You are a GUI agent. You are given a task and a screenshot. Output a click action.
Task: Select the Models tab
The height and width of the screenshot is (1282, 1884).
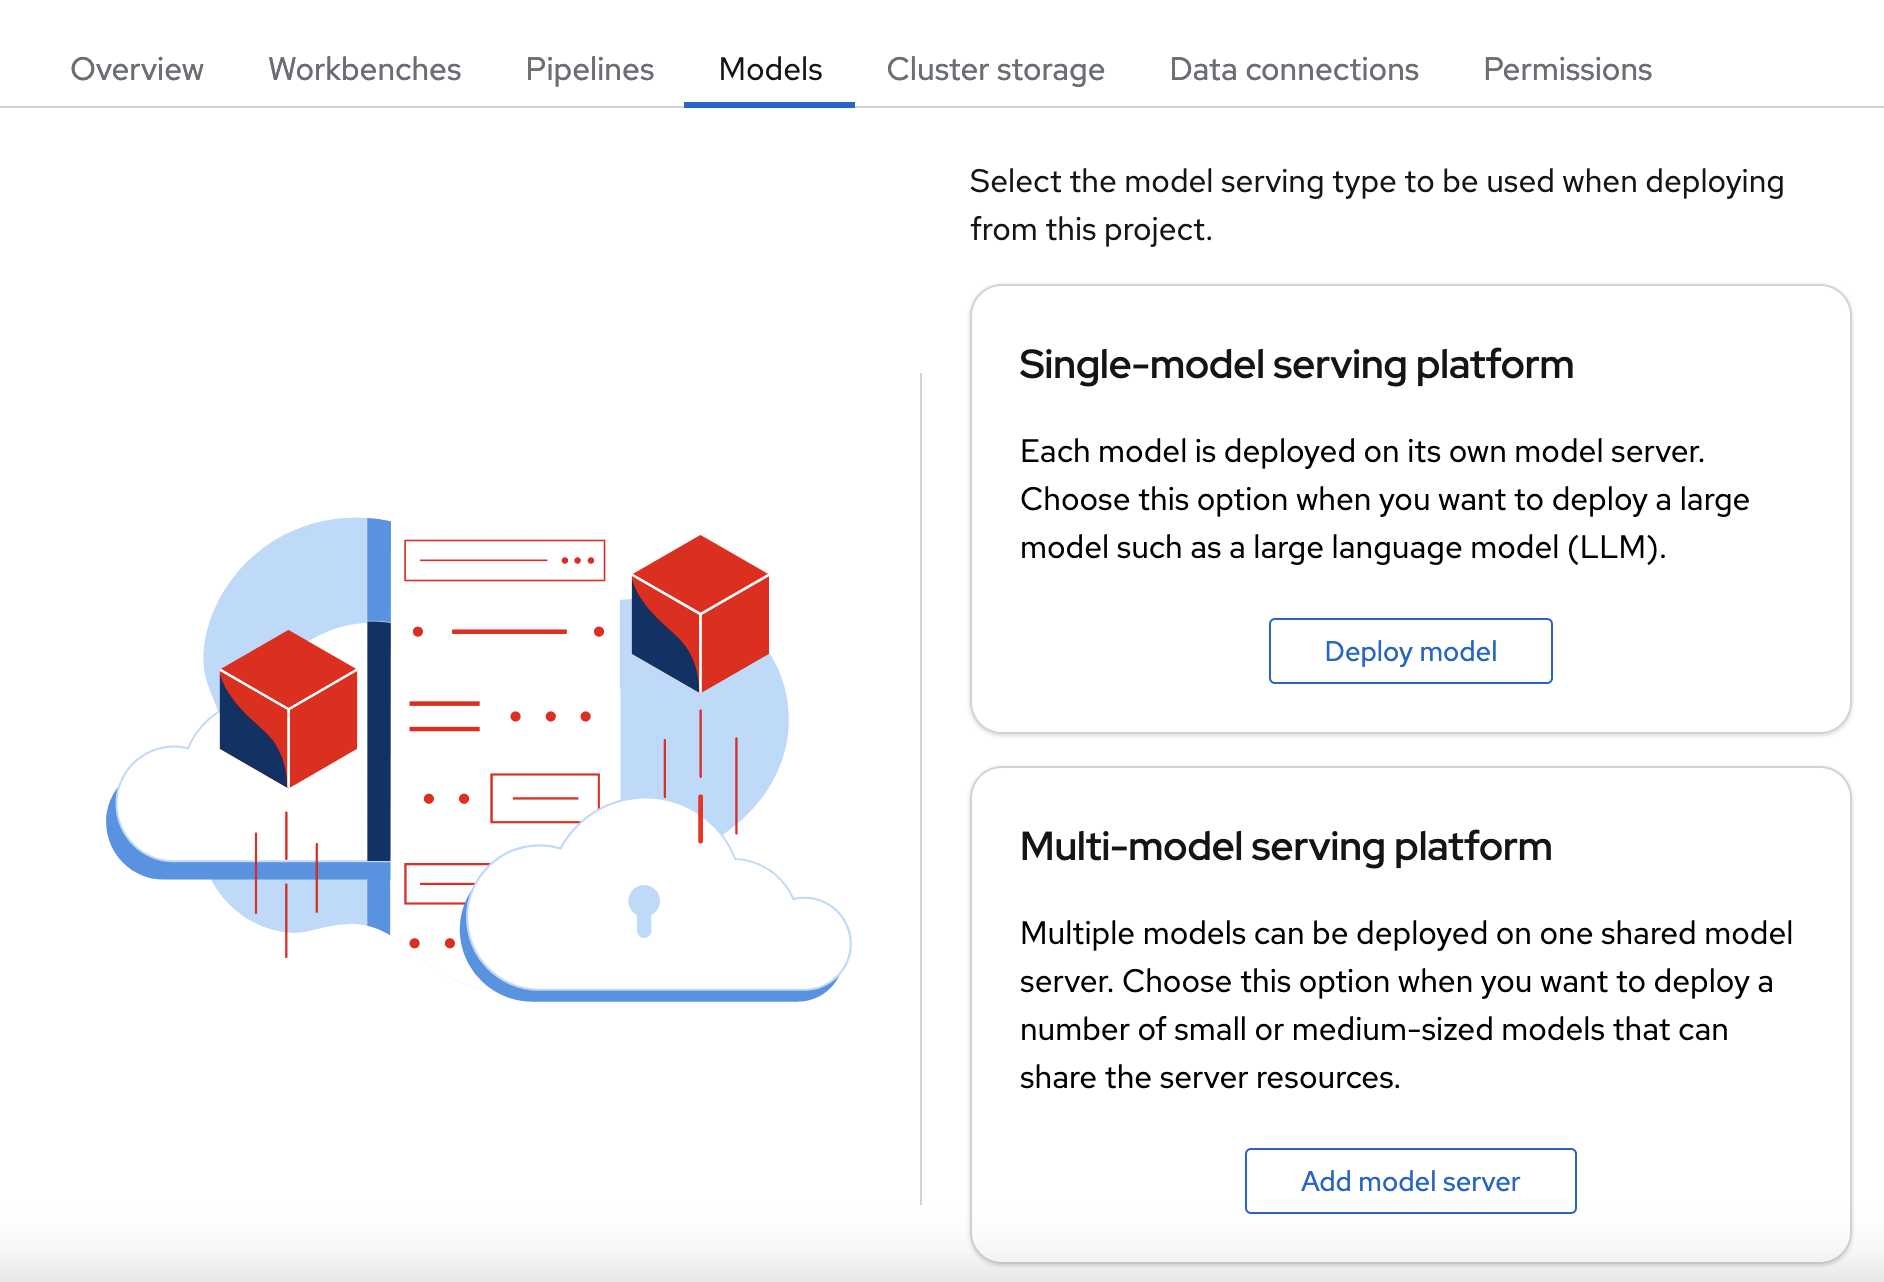769,68
